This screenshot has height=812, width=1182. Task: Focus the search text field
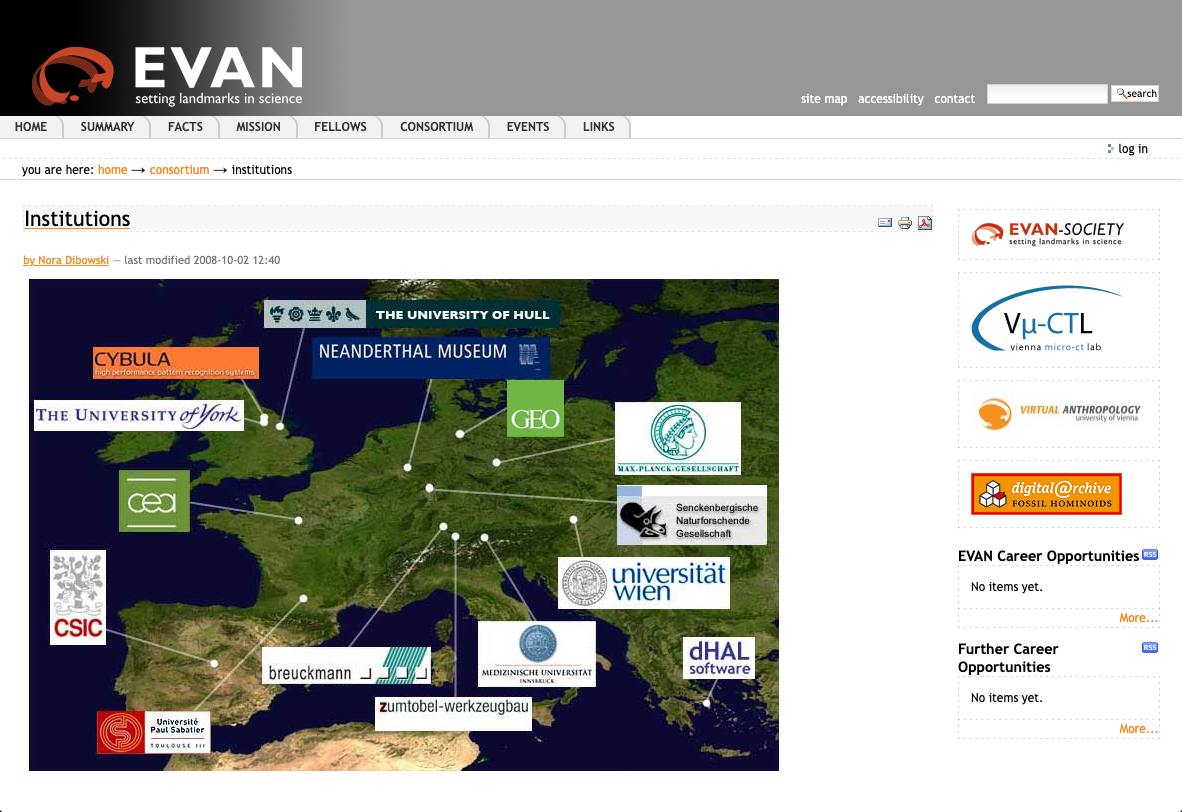click(1047, 94)
